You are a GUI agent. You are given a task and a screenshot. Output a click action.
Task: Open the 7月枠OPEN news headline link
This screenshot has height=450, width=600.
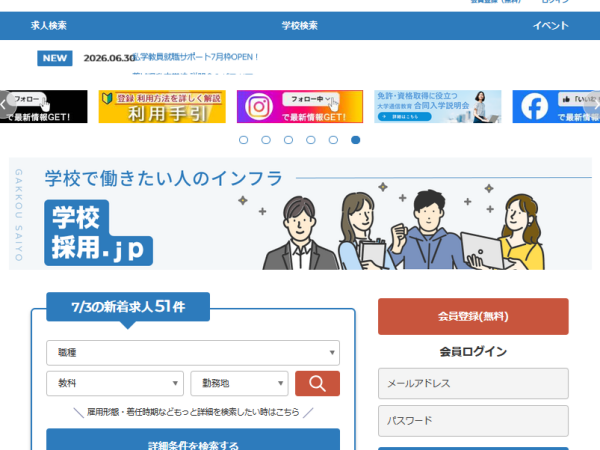(196, 57)
